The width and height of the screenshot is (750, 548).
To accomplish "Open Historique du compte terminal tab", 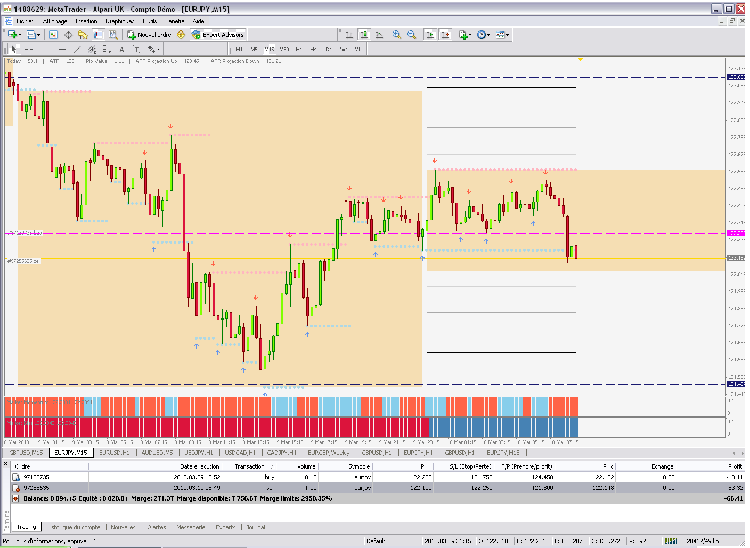I will [x=77, y=526].
